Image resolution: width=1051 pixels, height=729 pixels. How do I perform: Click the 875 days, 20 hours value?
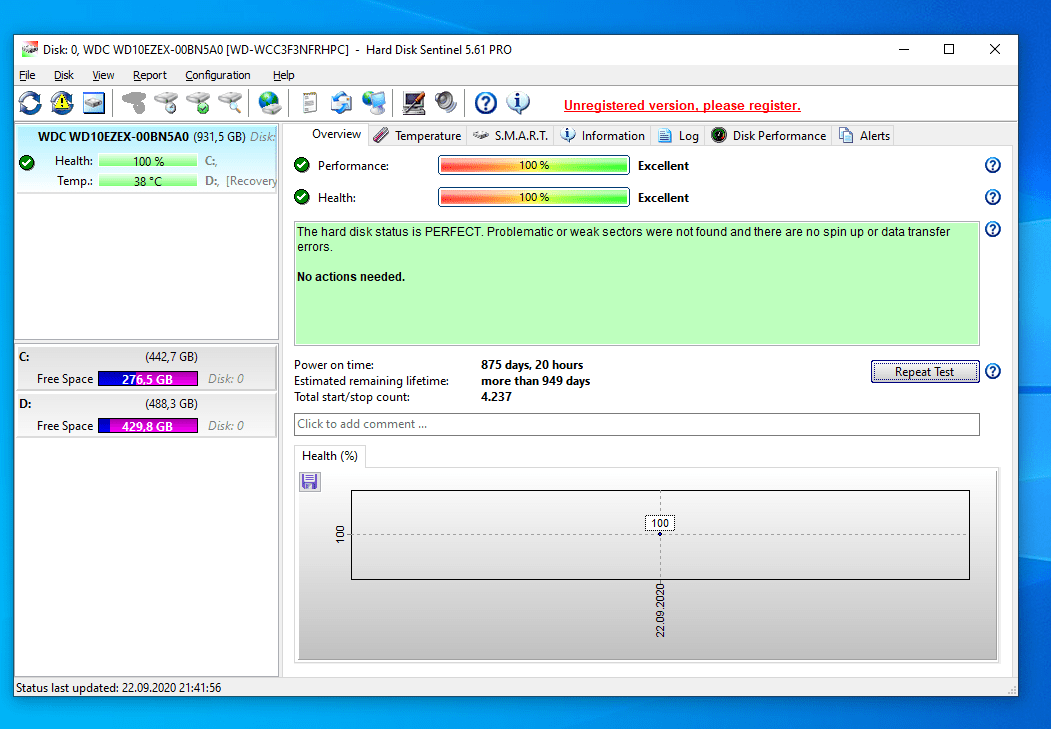click(532, 364)
